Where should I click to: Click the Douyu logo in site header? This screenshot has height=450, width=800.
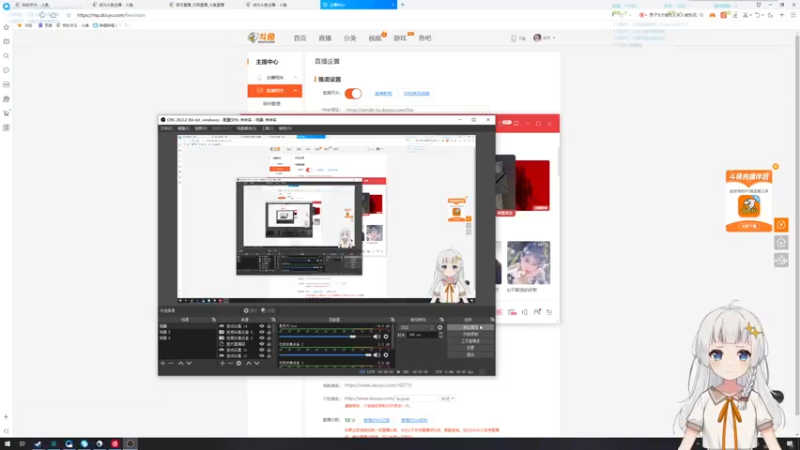pos(261,38)
